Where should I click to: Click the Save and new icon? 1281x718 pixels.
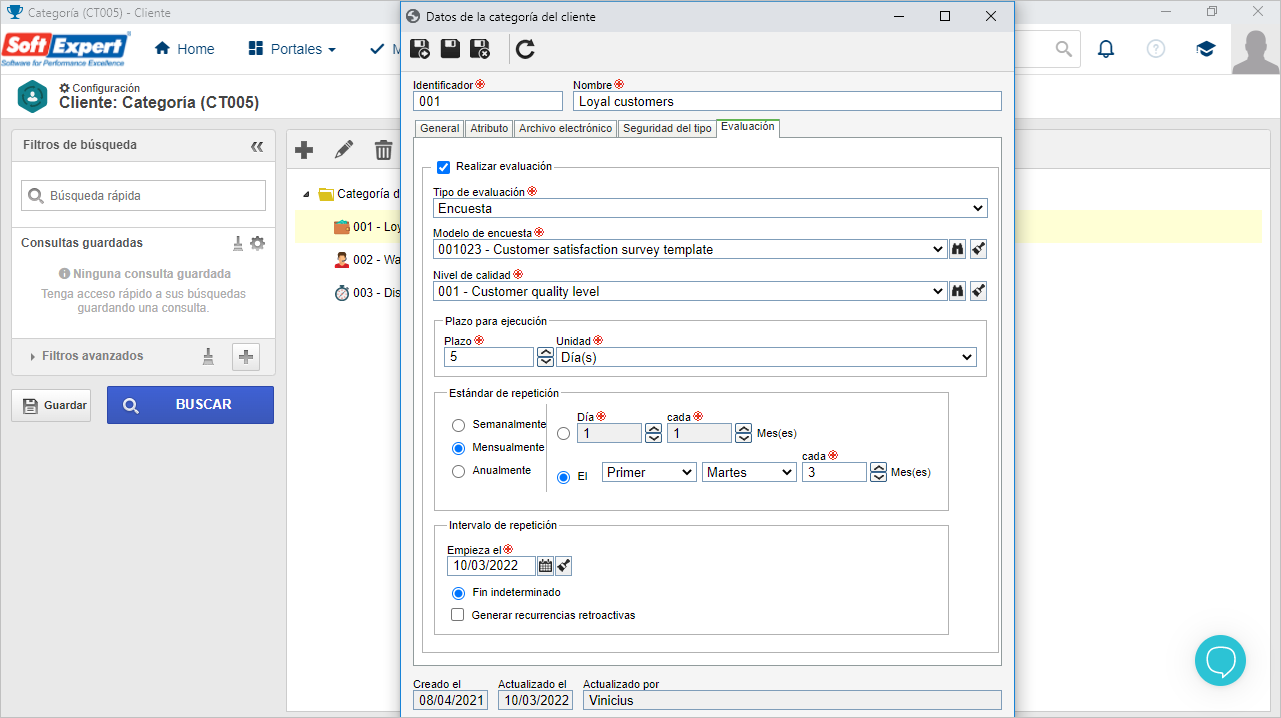point(421,49)
